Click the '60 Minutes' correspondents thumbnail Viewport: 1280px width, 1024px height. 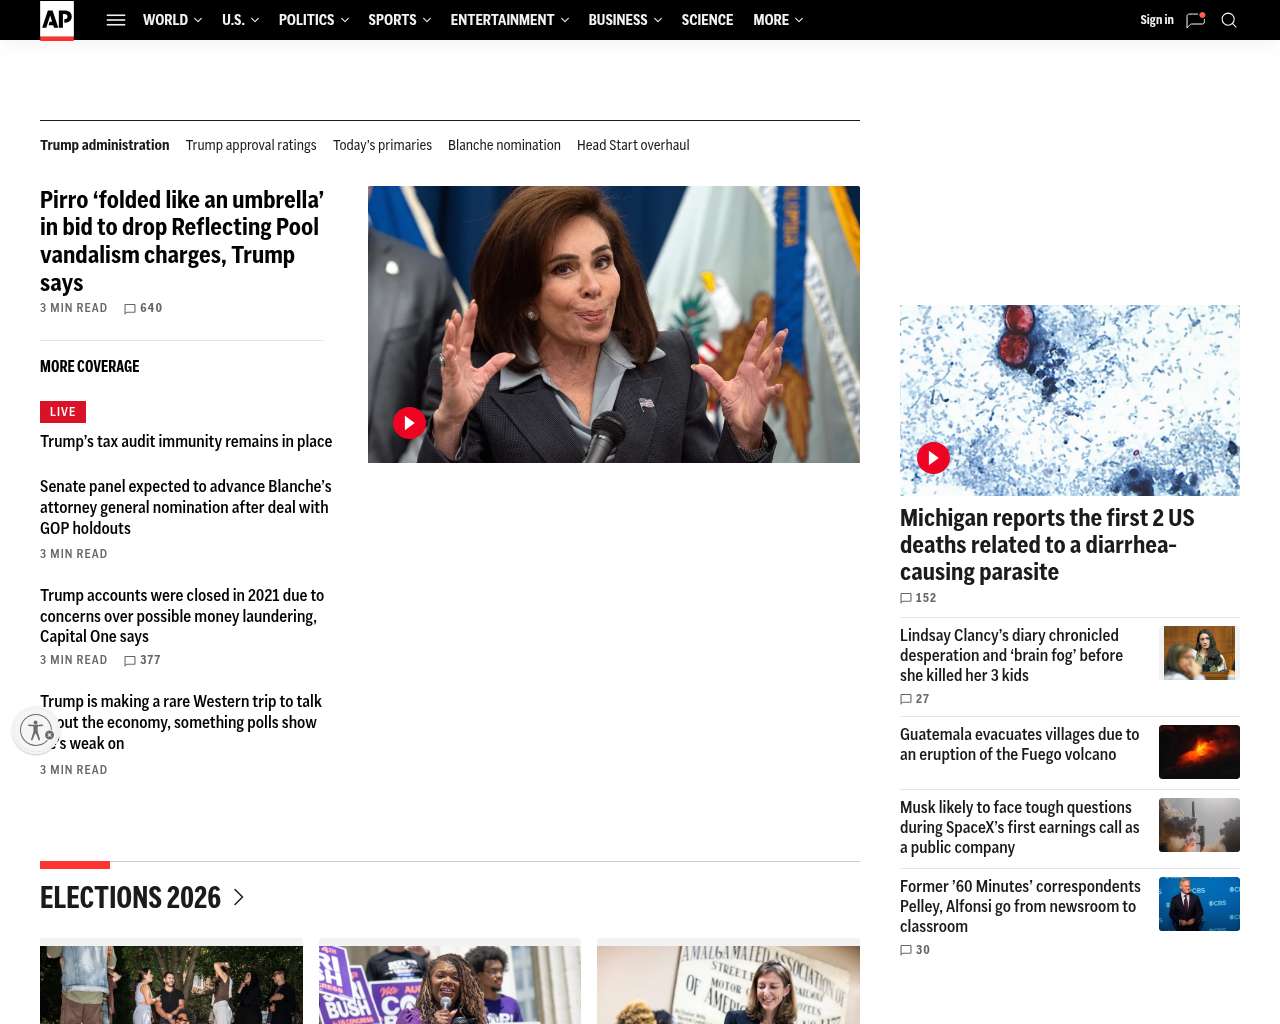(x=1199, y=904)
